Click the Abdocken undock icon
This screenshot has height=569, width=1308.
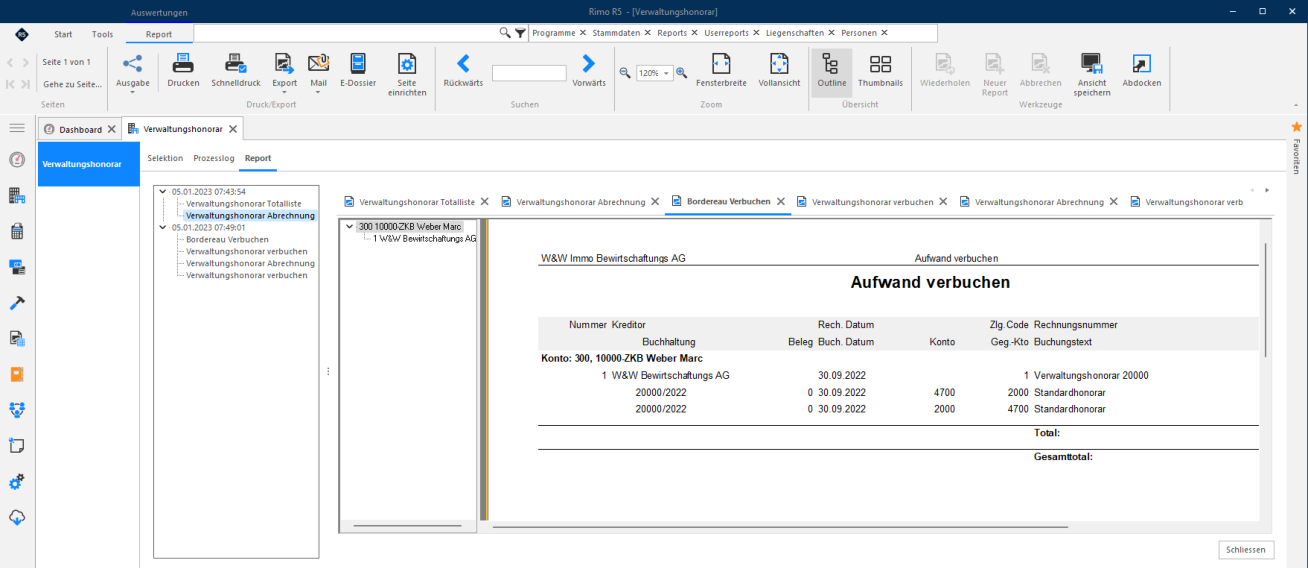(1141, 64)
